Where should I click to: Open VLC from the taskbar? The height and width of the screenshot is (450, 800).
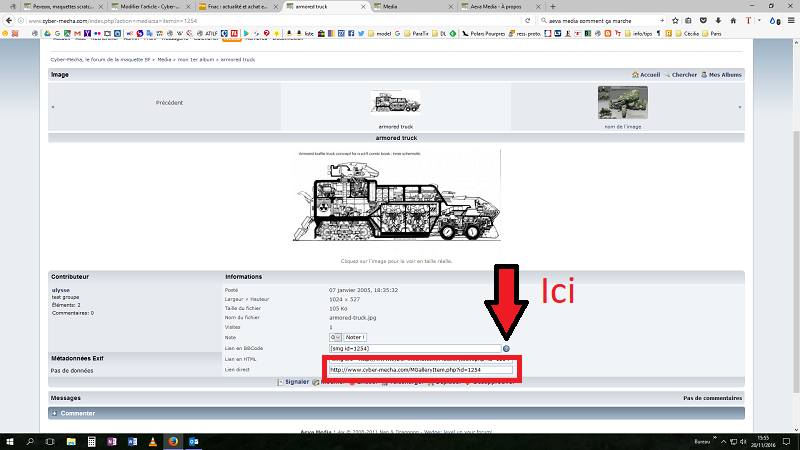153,441
